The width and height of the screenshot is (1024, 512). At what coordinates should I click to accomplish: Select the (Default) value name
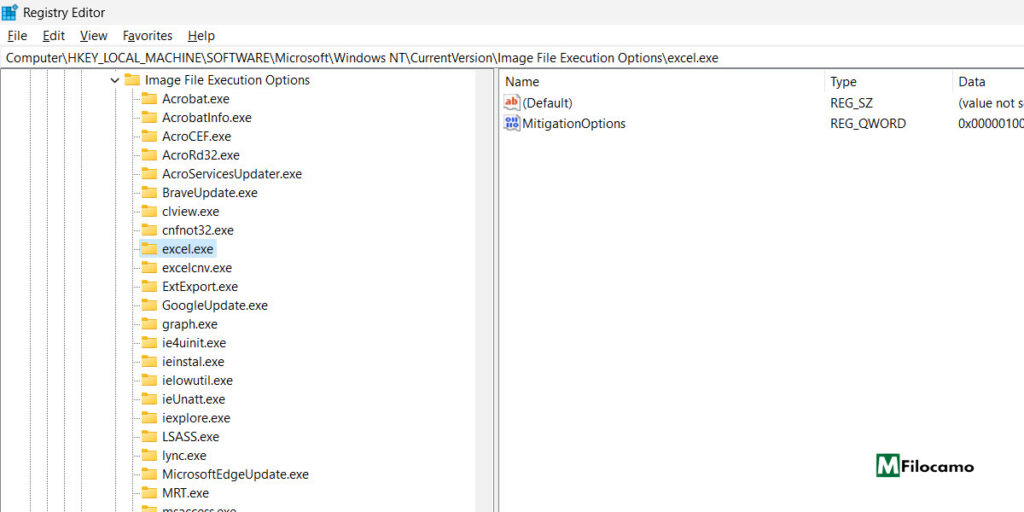[x=547, y=103]
